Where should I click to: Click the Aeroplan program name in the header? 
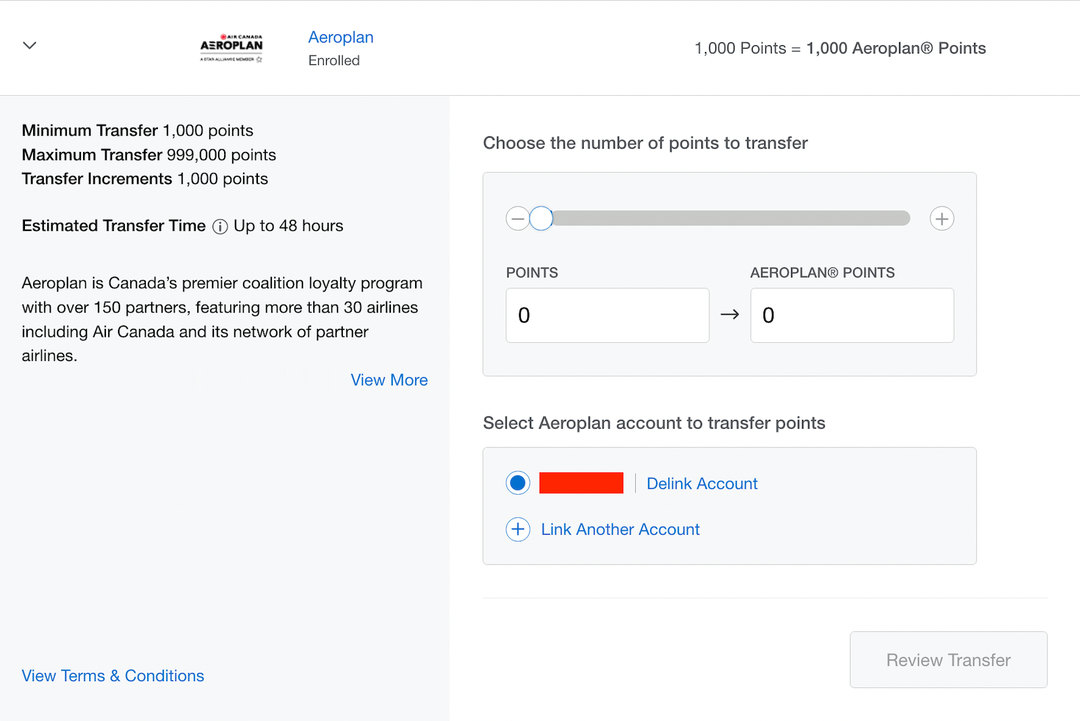click(x=340, y=37)
